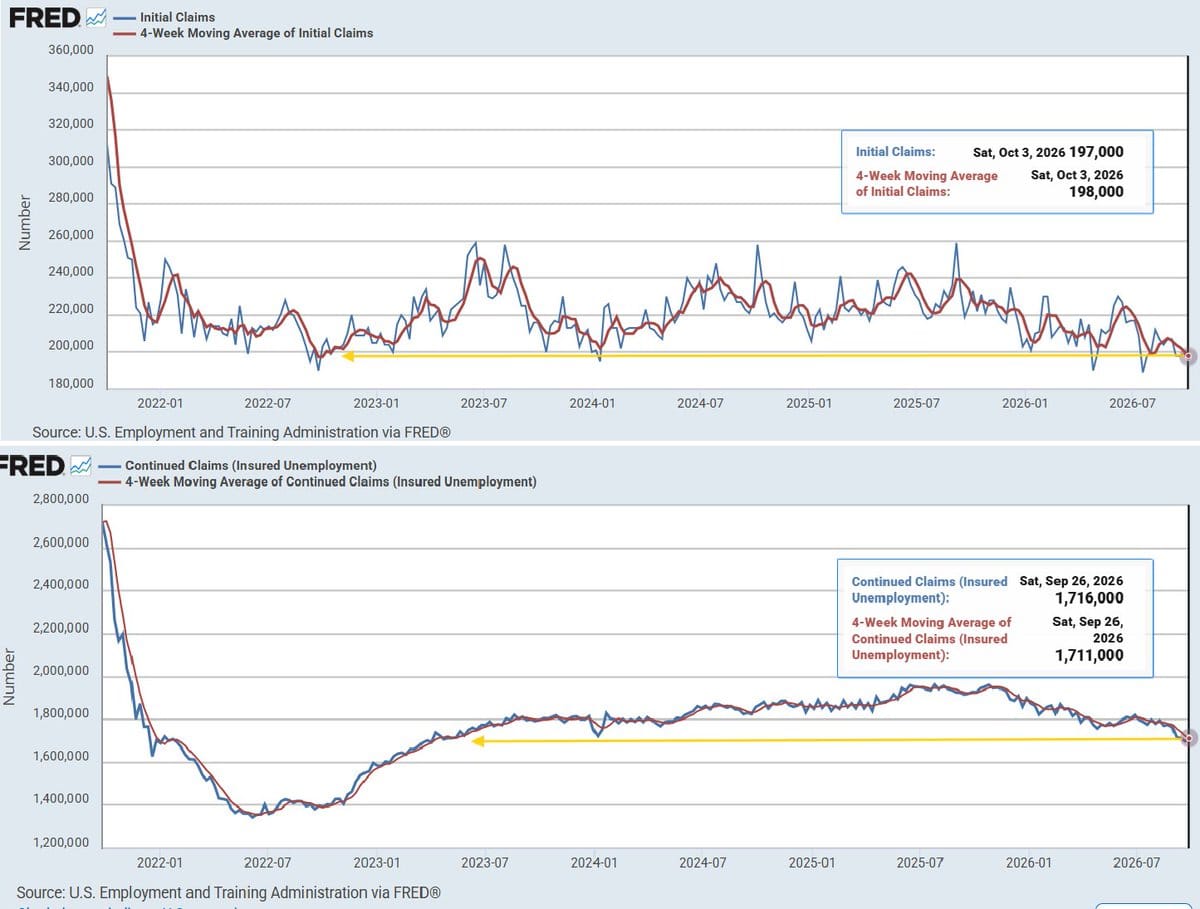
Task: Click 'Continued Claims (Insured Unemployment):' tooltip label
Action: coord(929,589)
